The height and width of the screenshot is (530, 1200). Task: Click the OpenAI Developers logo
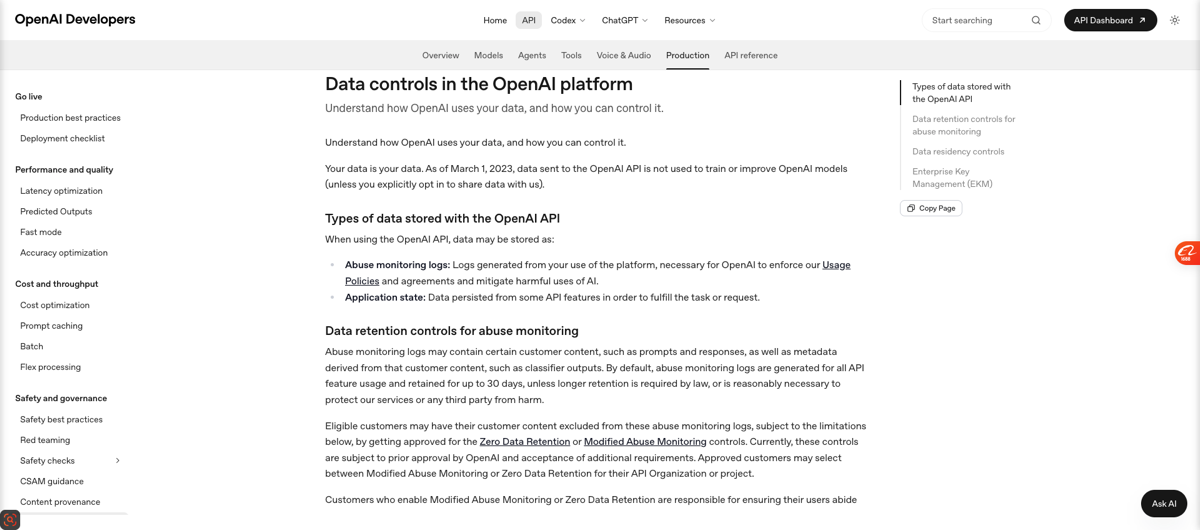(75, 19)
